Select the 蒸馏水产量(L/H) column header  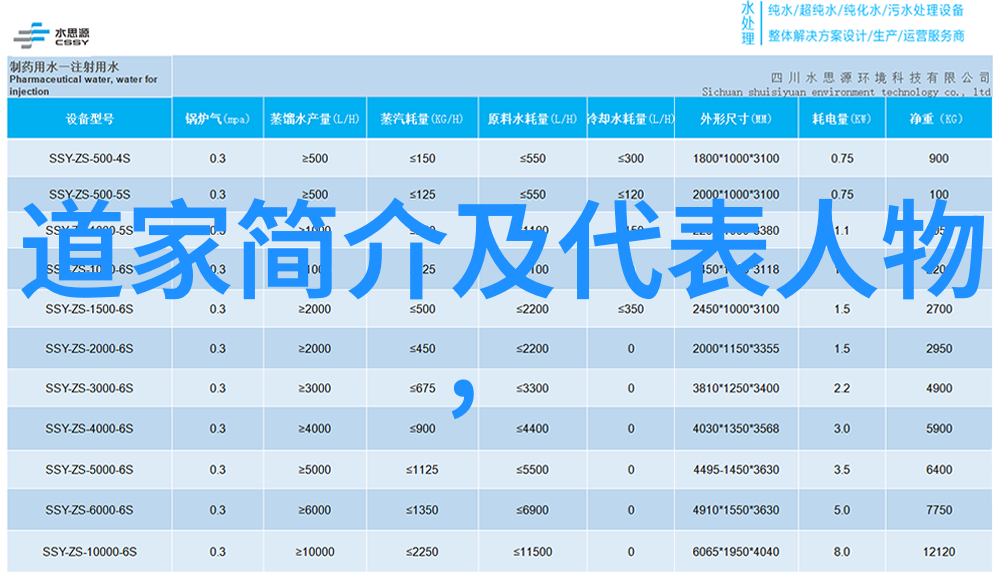[x=314, y=118]
